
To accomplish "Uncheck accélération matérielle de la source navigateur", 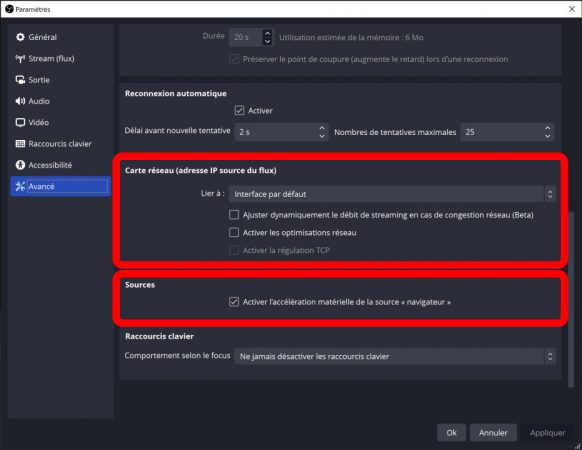I will point(234,302).
